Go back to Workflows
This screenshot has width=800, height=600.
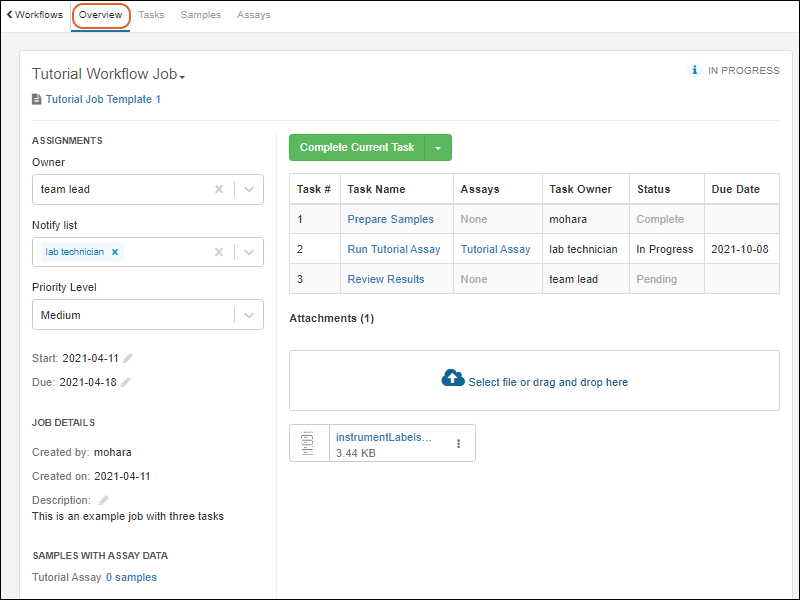[x=35, y=15]
